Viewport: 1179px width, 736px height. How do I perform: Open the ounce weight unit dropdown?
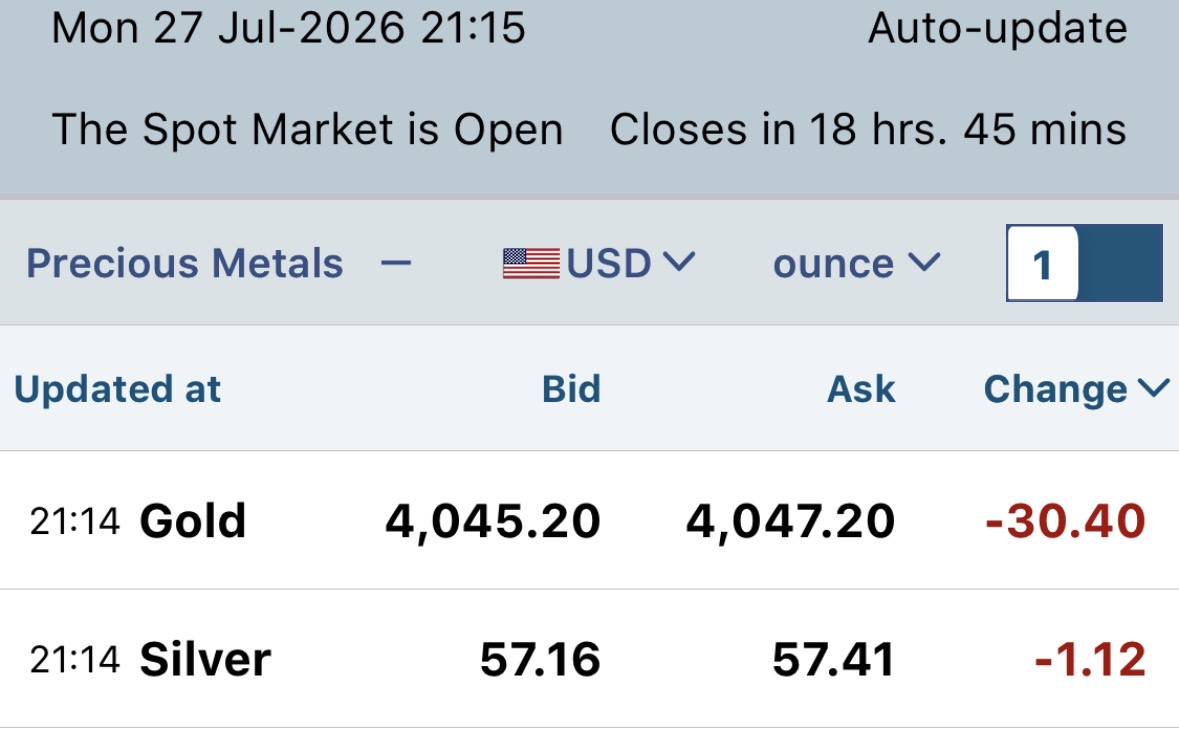(856, 263)
